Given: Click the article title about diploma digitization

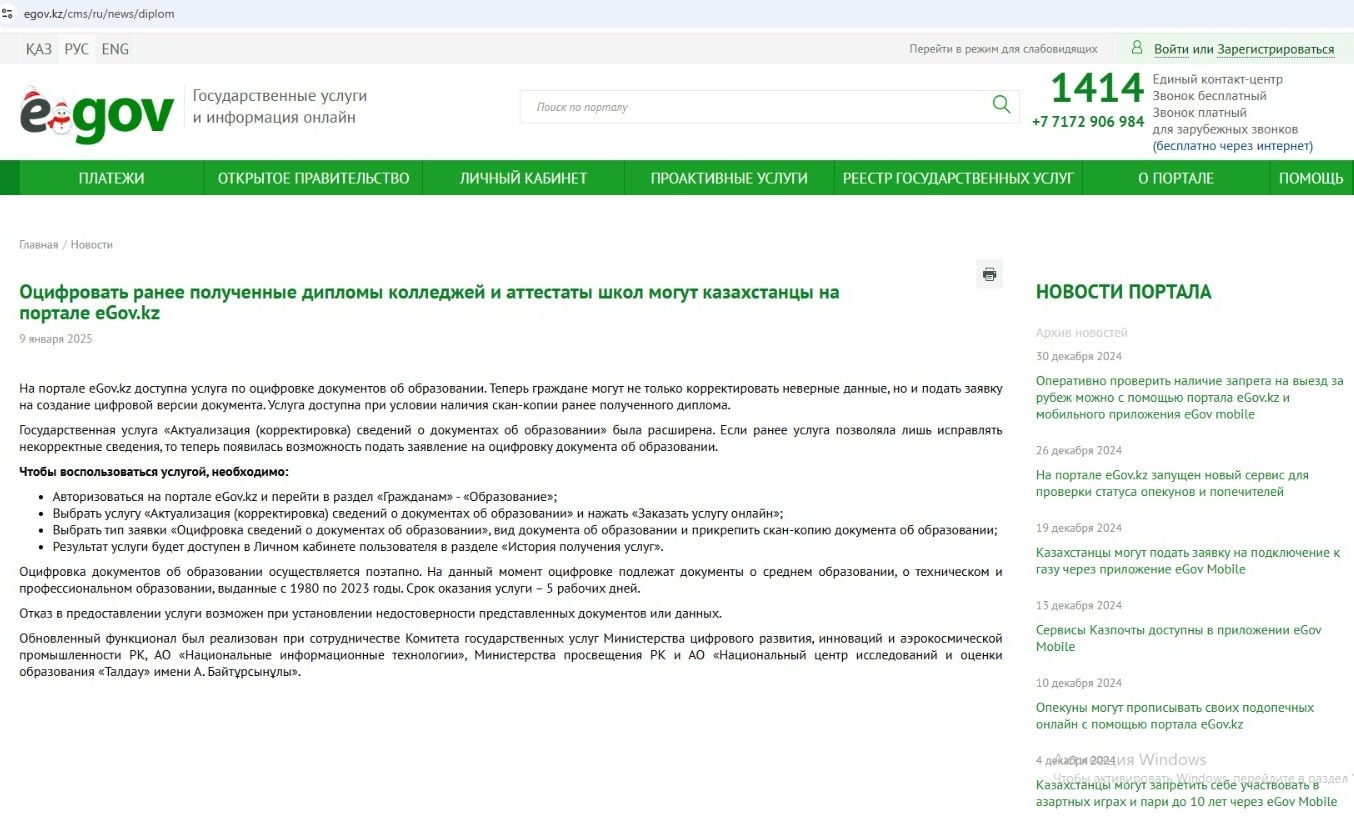Looking at the screenshot, I should (429, 302).
